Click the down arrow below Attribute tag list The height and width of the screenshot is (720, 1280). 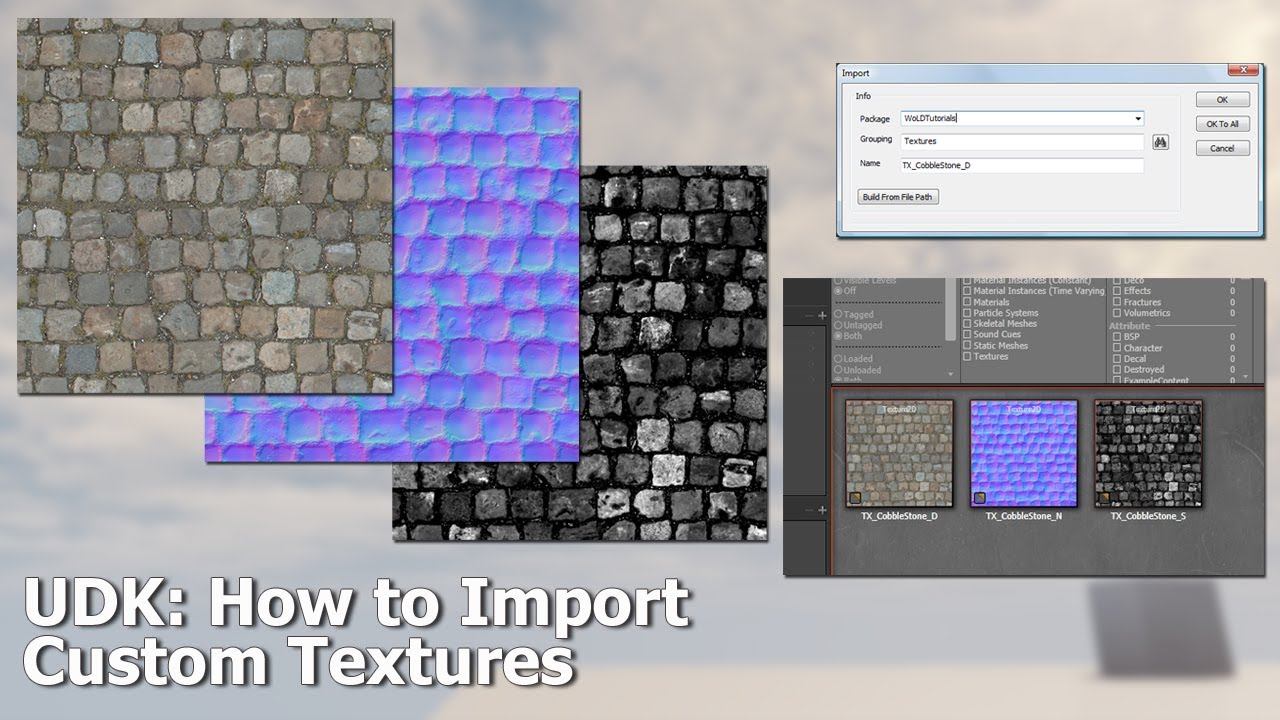(x=1245, y=378)
